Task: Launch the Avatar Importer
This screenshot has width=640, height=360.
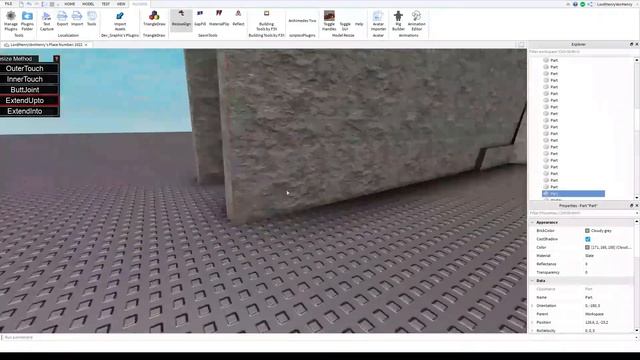Action: (x=378, y=21)
